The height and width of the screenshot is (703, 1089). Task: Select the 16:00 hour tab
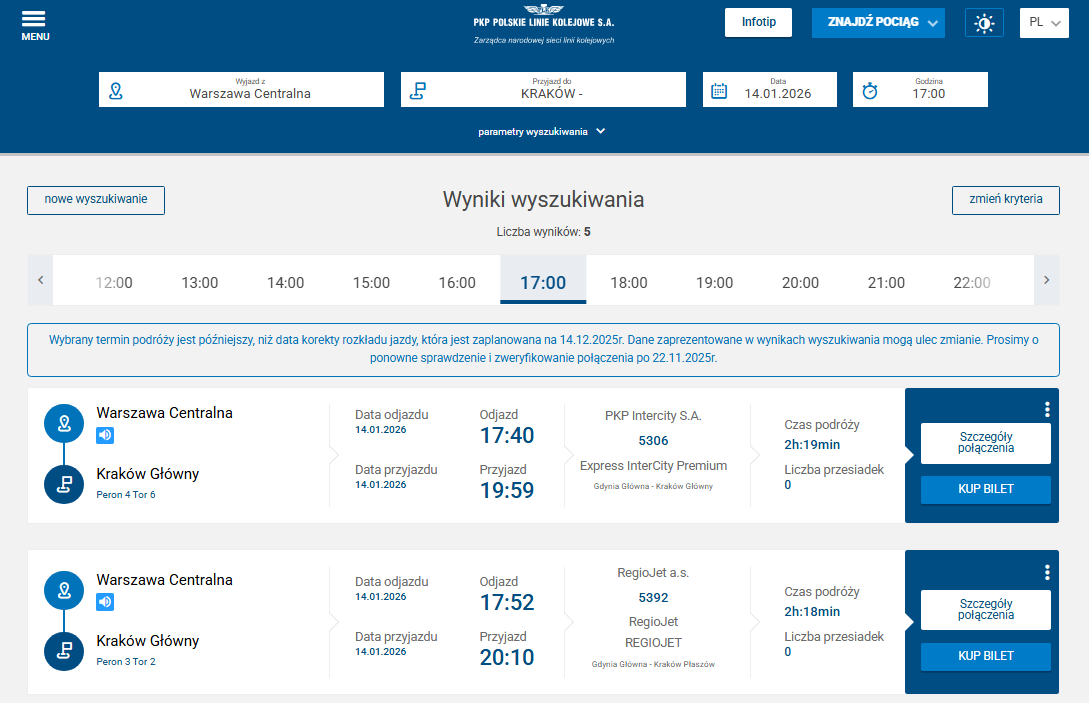pos(457,282)
